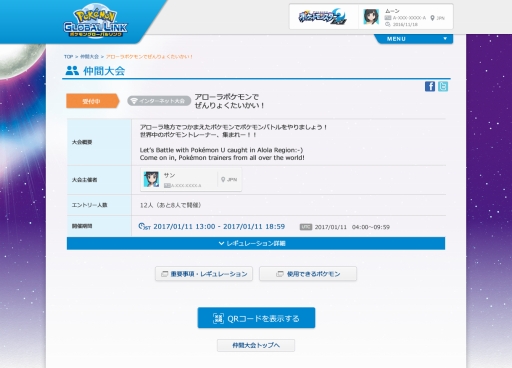Share tournament on Facebook icon

coord(430,86)
